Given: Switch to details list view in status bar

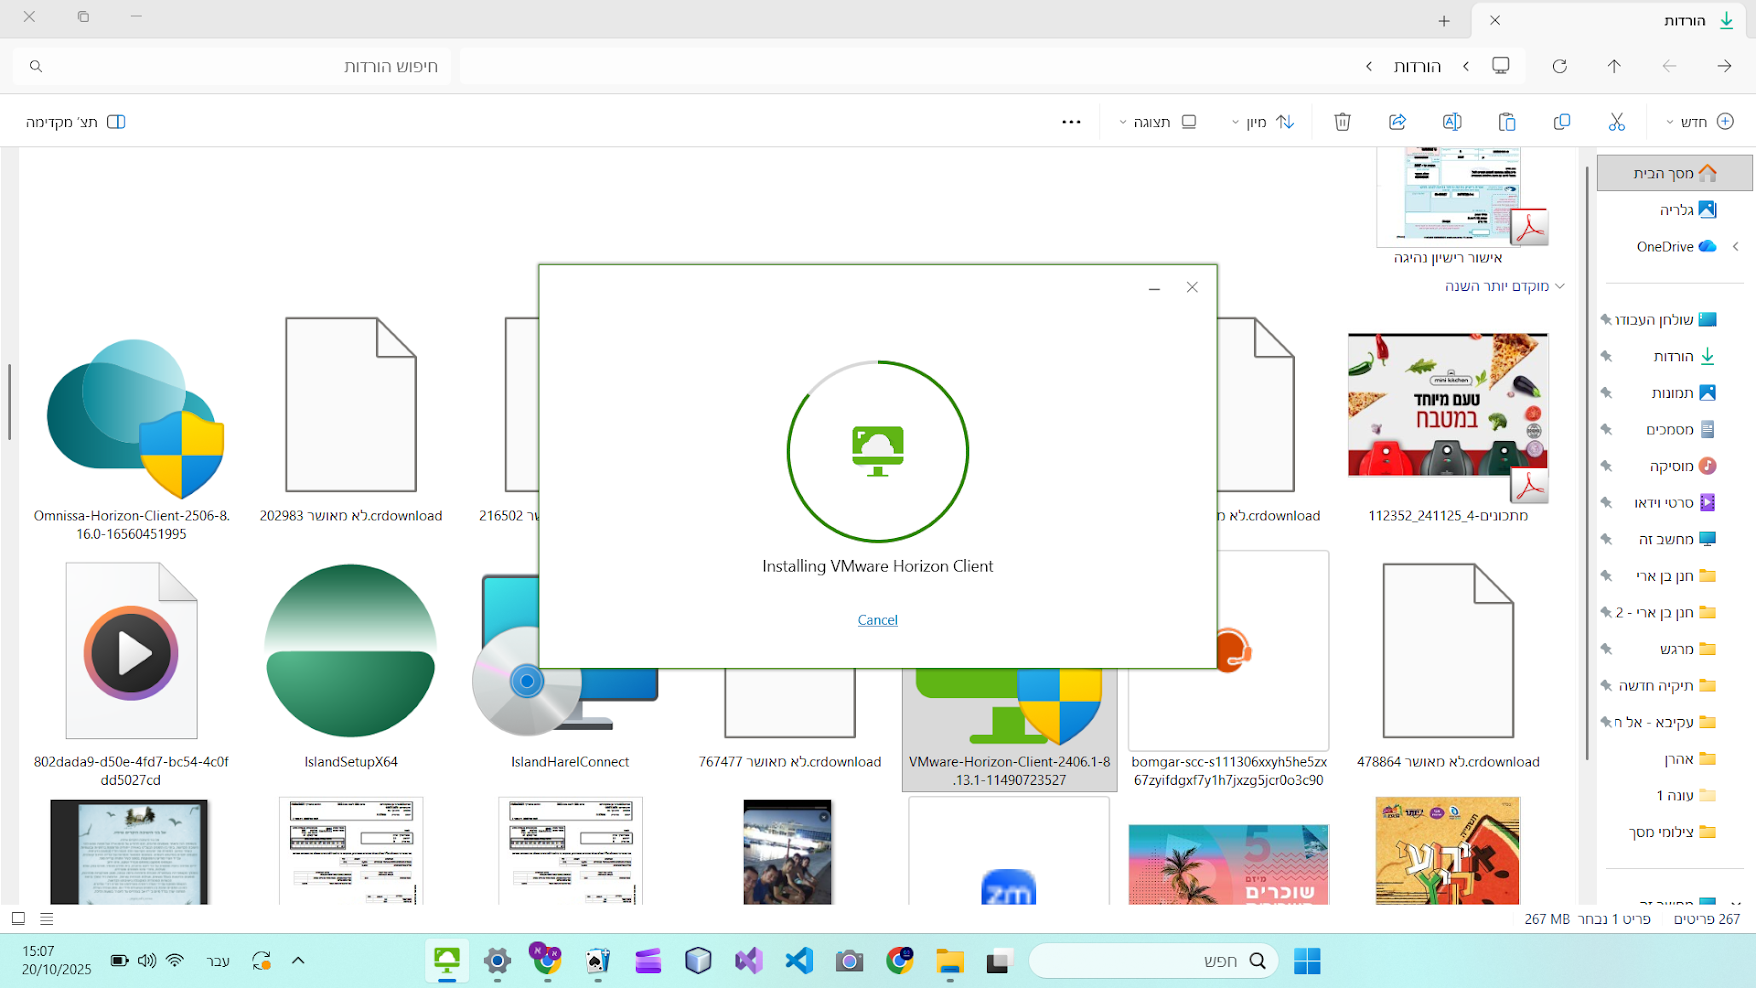Looking at the screenshot, I should pos(47,918).
